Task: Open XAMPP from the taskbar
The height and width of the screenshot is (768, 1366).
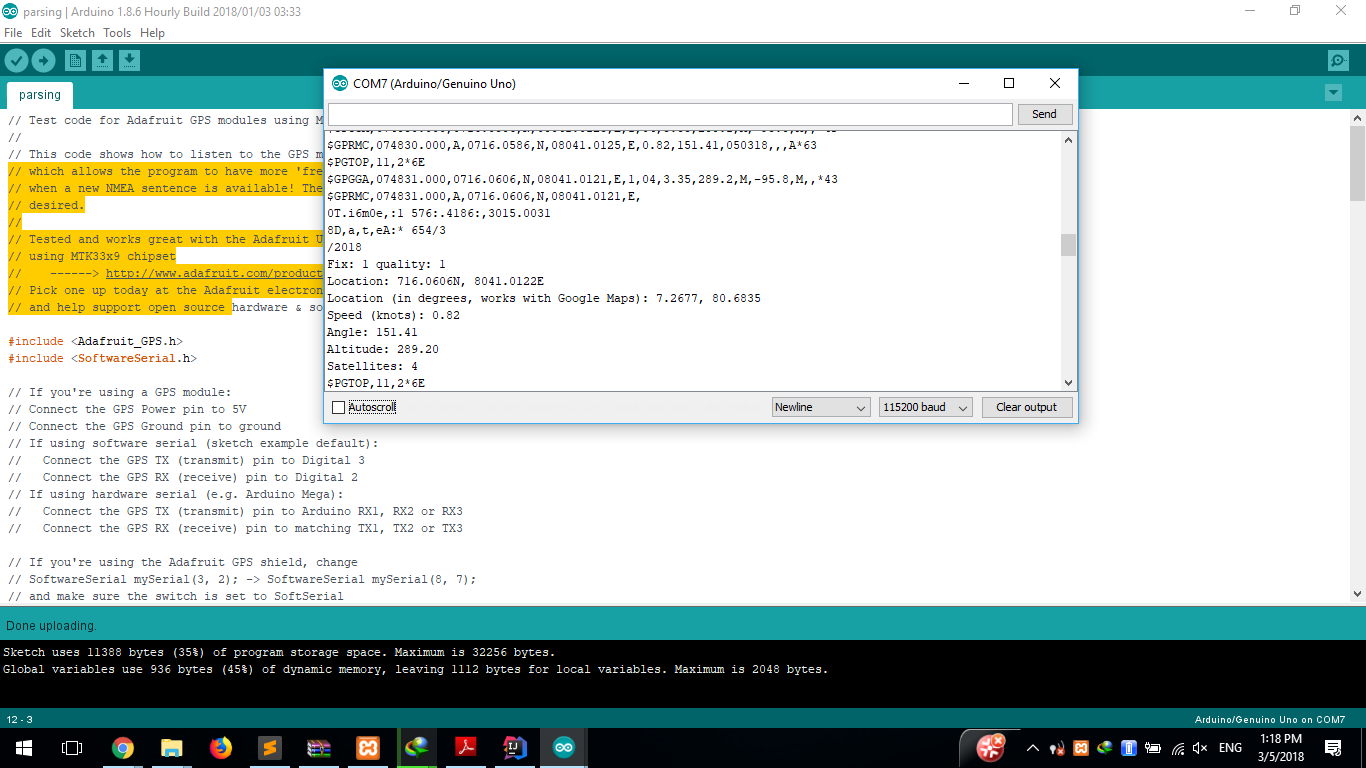Action: (x=368, y=748)
